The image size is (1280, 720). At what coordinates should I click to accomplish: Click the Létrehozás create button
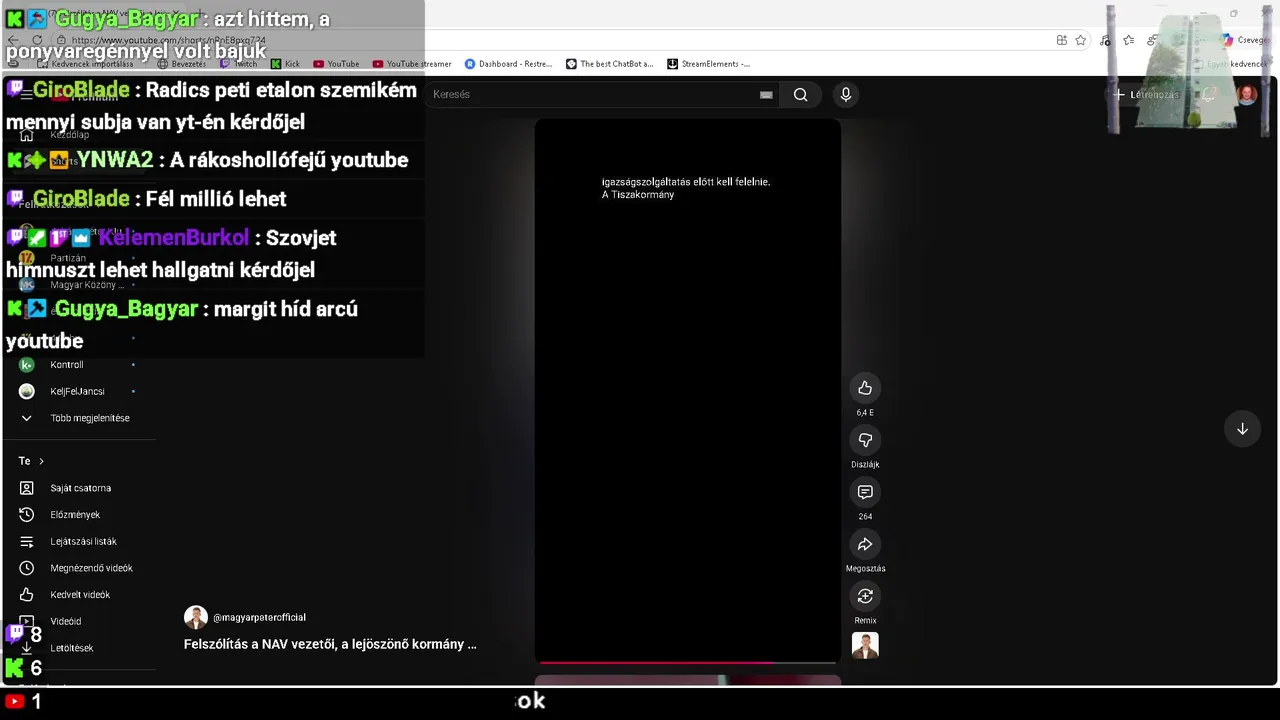[x=1147, y=94]
